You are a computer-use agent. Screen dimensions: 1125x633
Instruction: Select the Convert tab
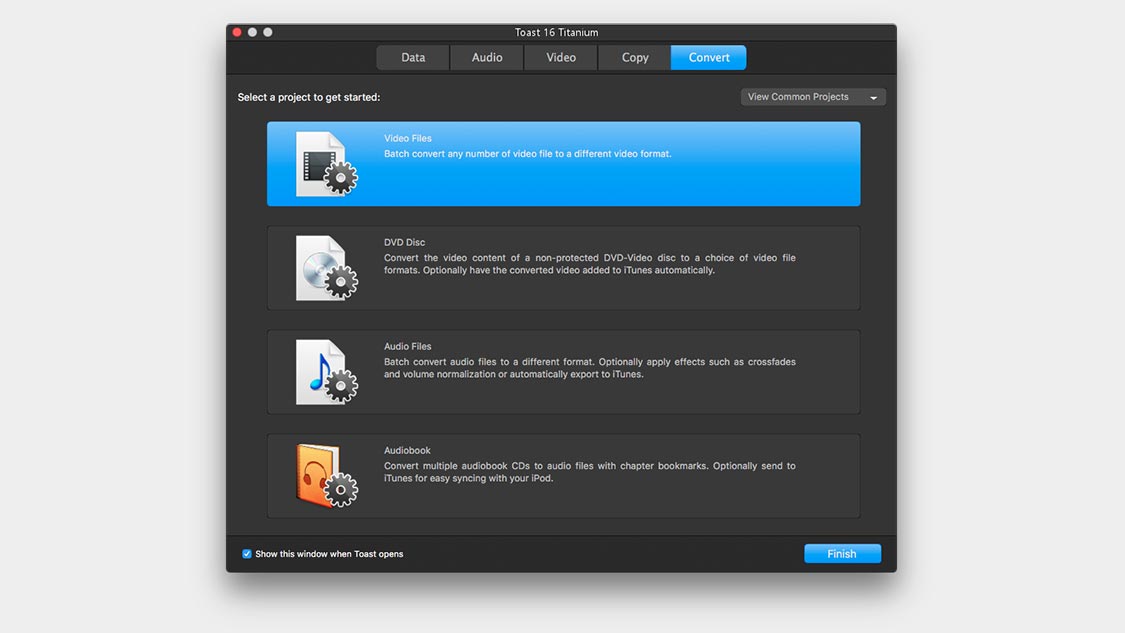pos(708,57)
